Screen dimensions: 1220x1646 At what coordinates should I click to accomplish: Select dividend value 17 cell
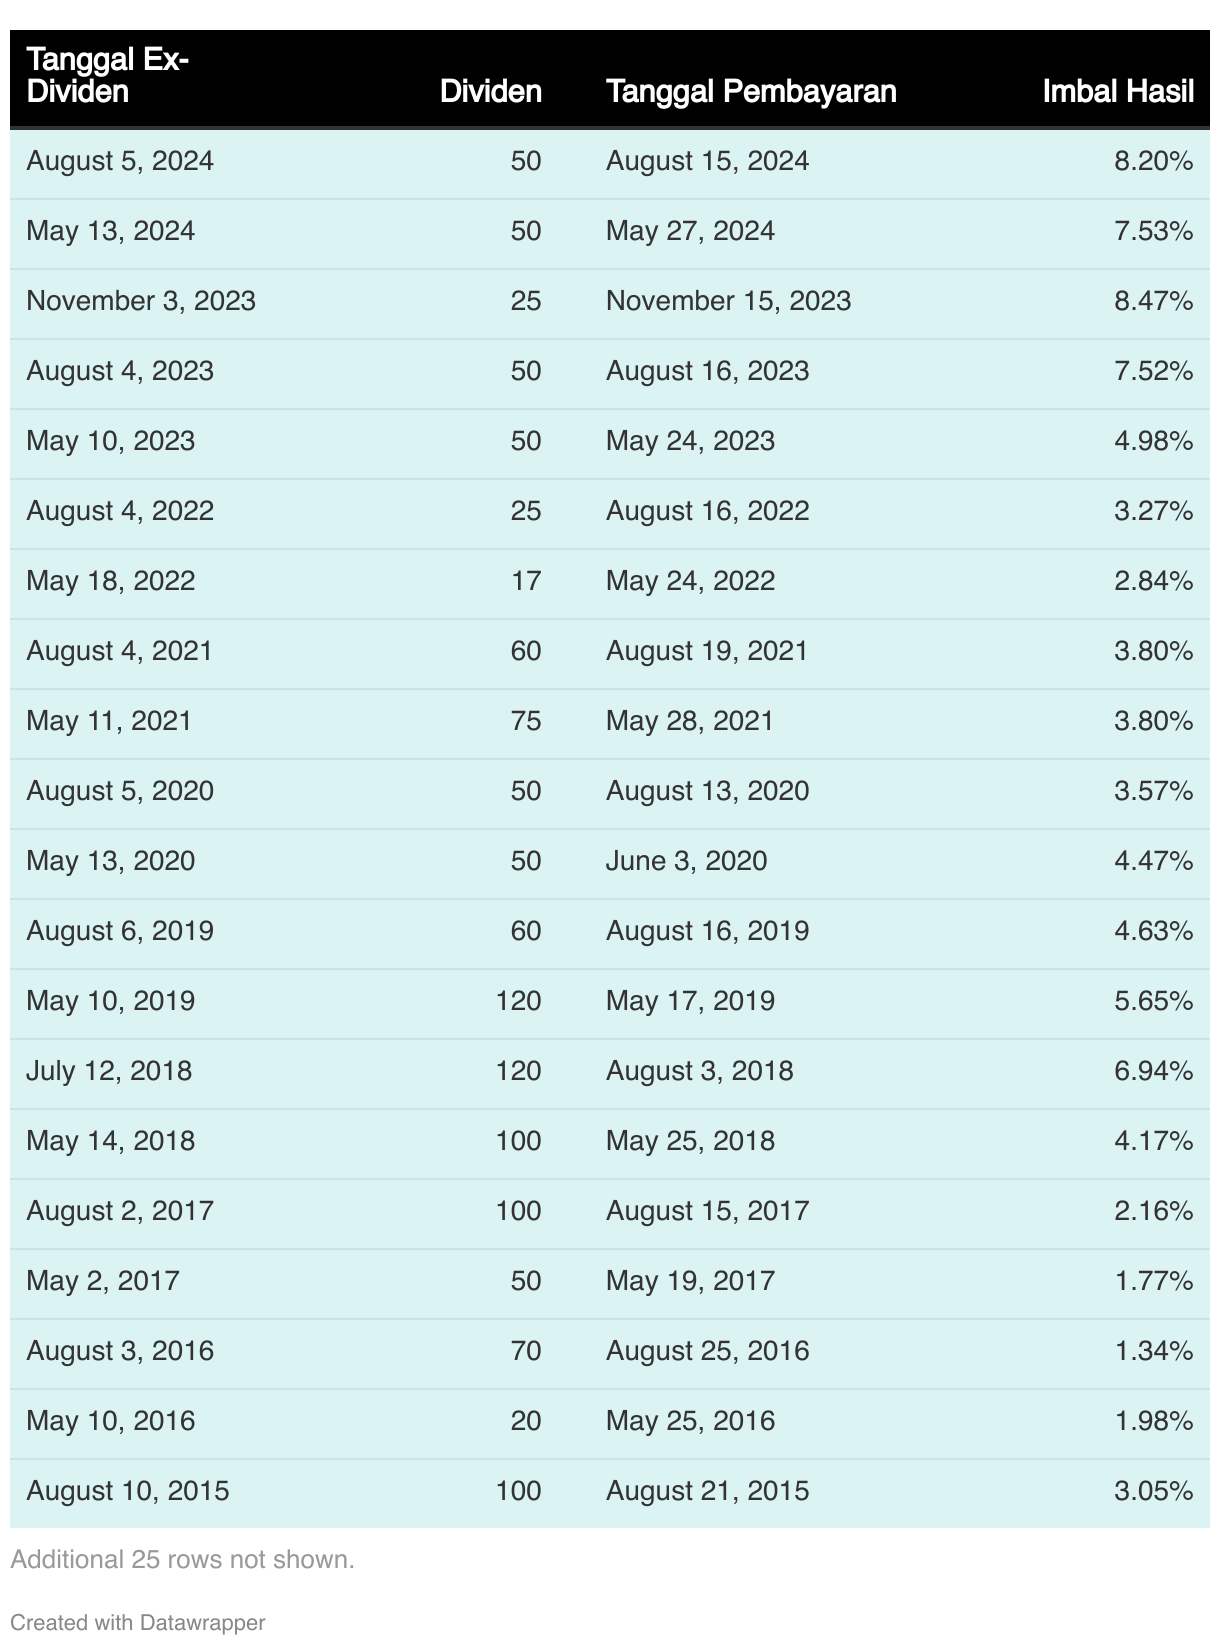526,581
